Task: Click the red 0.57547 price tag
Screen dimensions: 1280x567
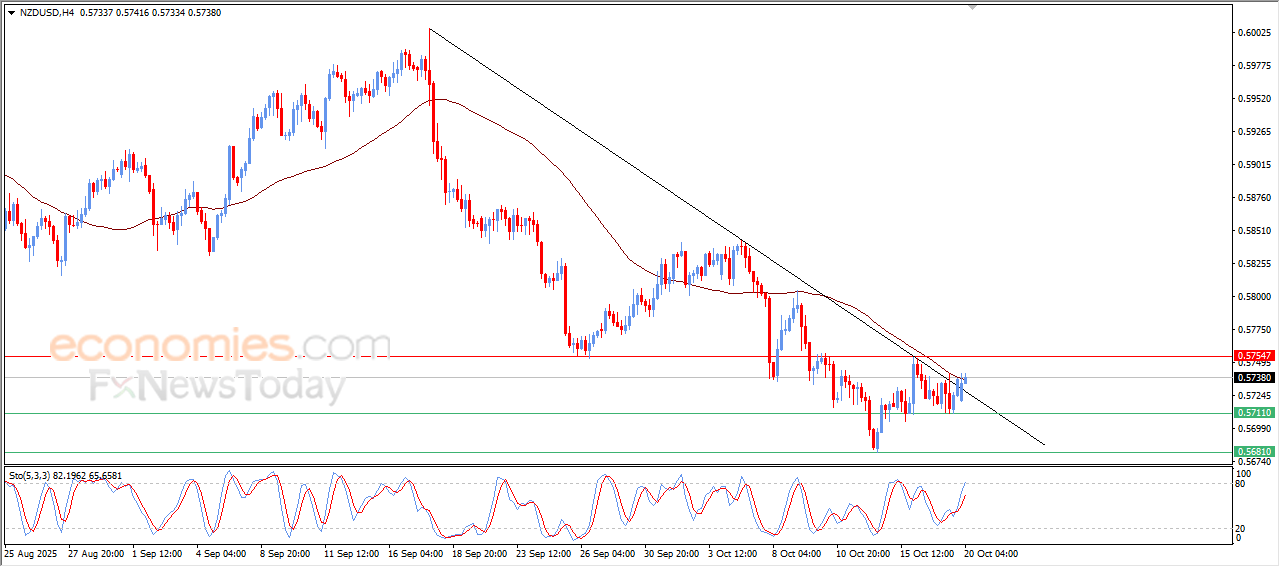Action: [1254, 356]
